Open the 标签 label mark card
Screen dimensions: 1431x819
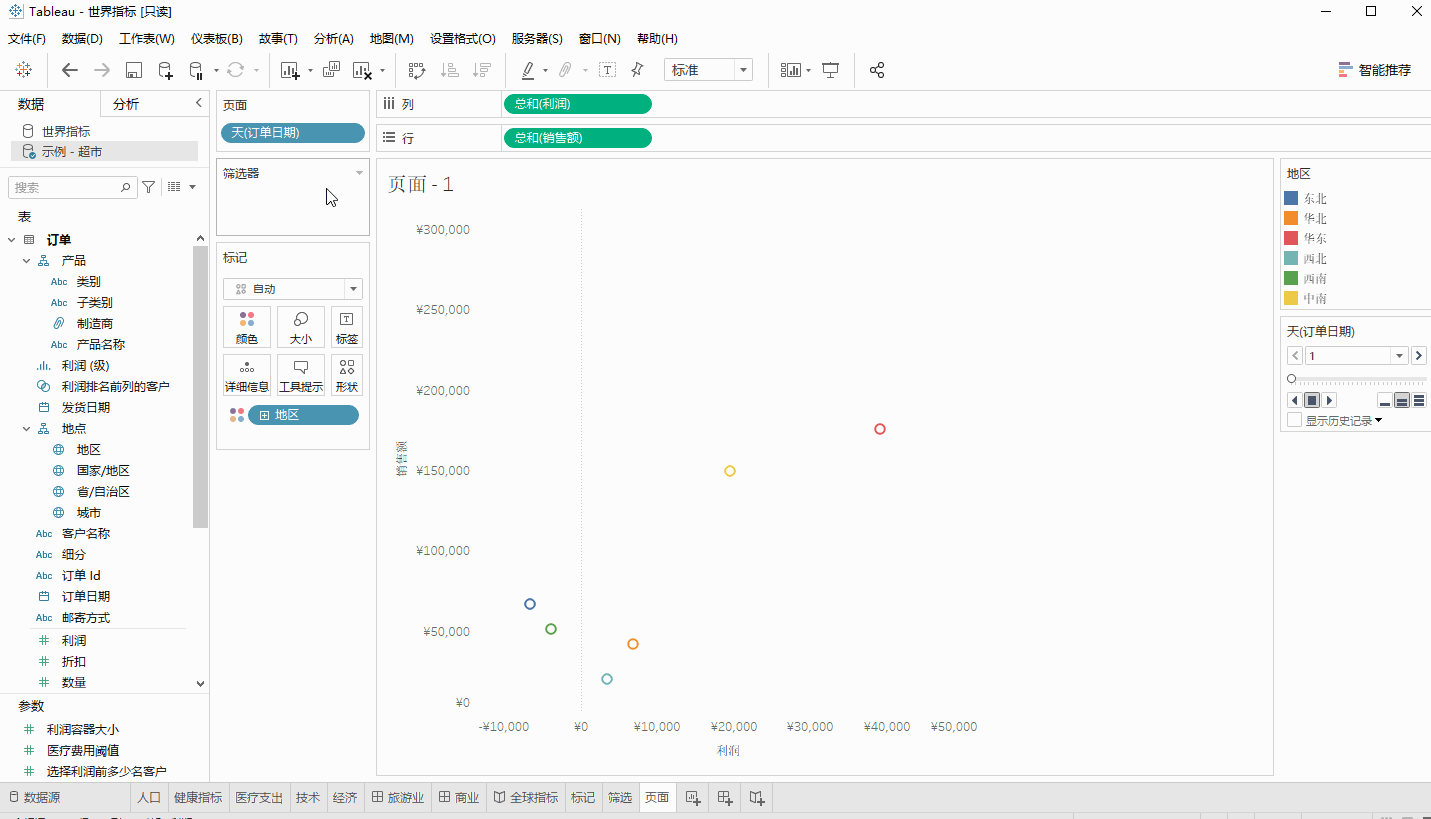347,327
